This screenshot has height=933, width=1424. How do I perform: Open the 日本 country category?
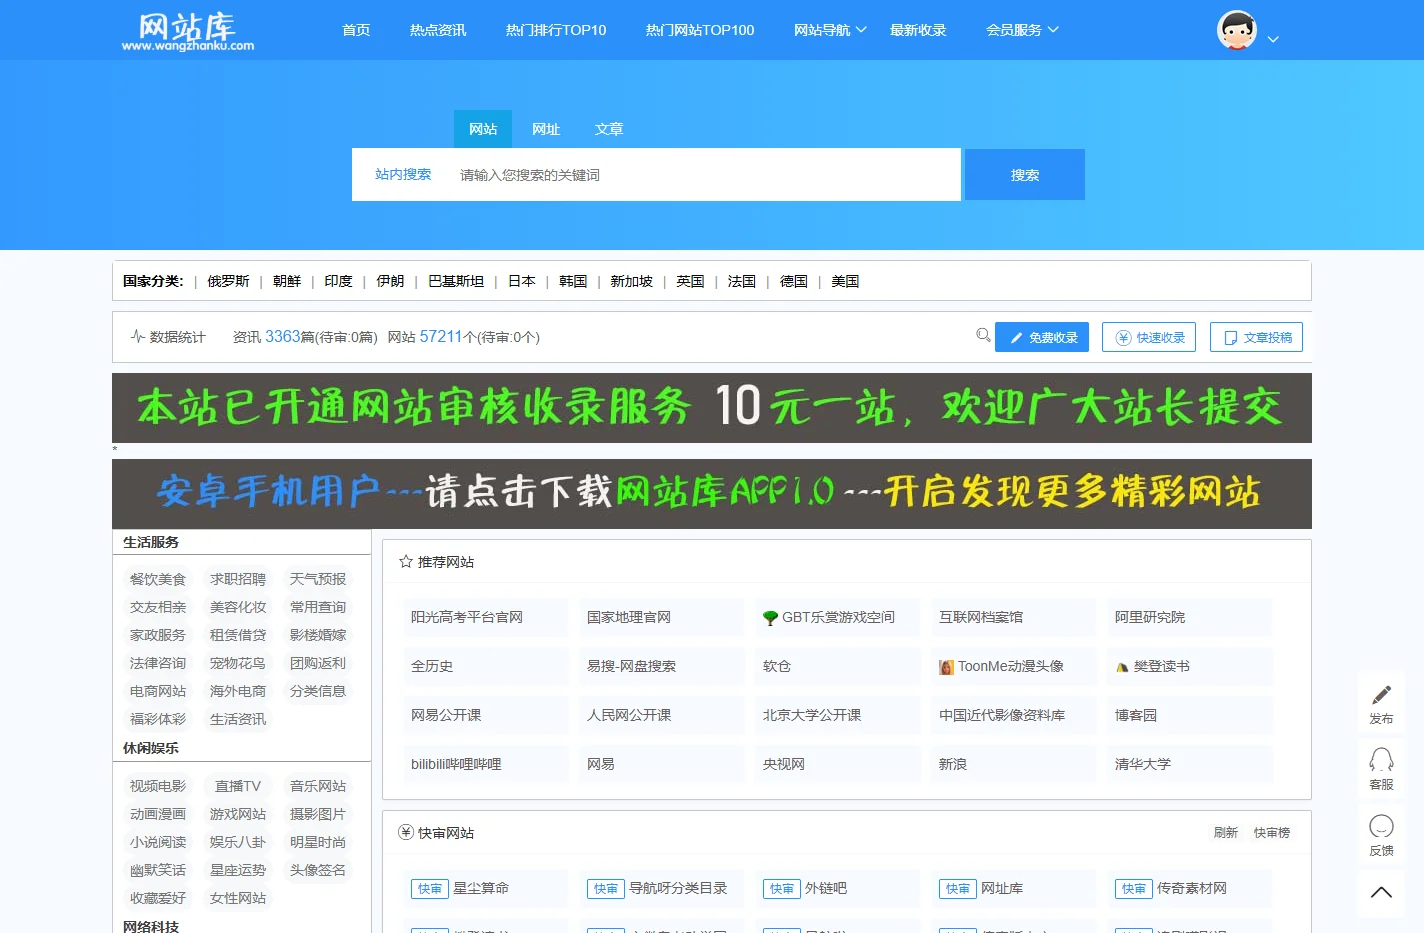click(522, 281)
